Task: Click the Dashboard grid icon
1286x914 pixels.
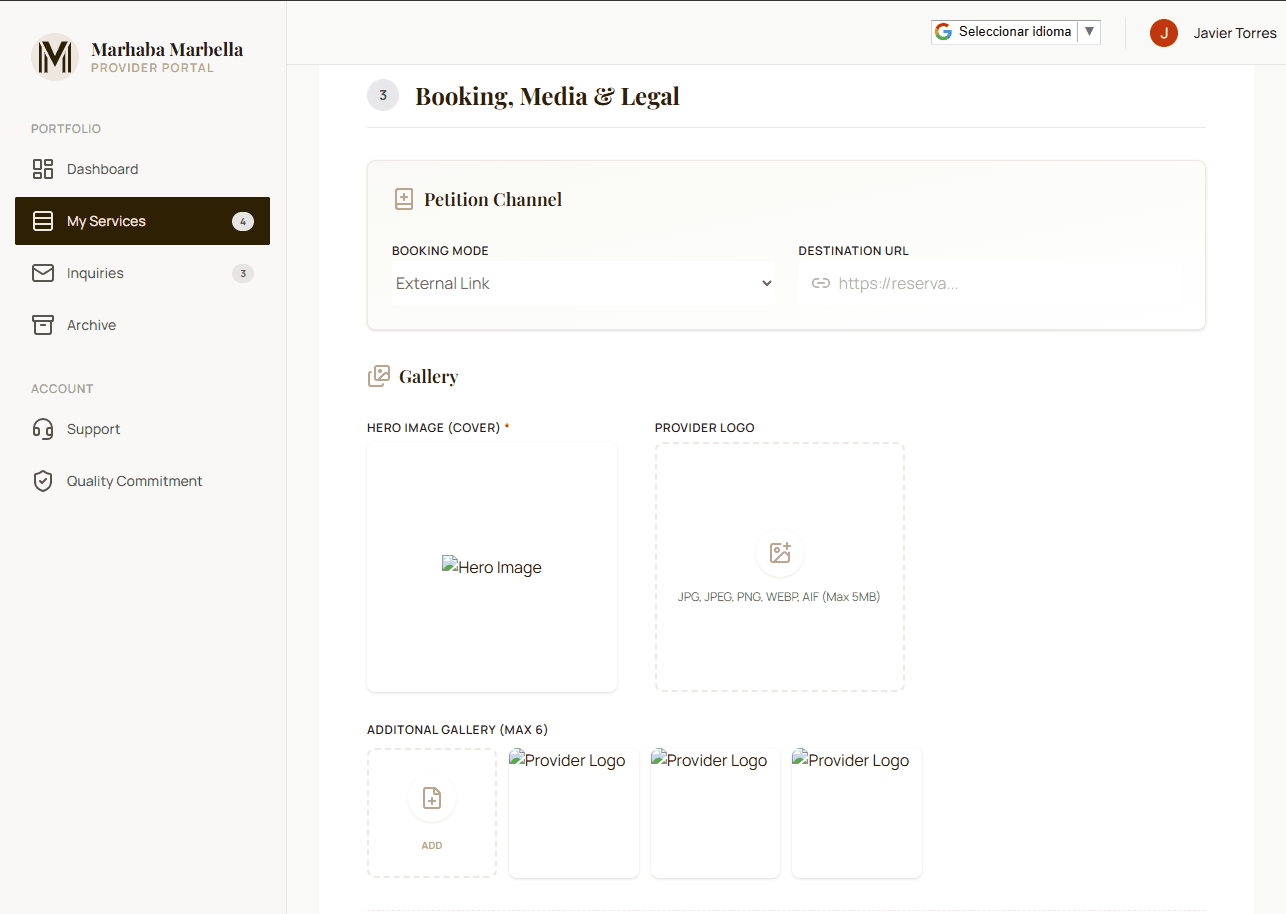Action: [43, 169]
